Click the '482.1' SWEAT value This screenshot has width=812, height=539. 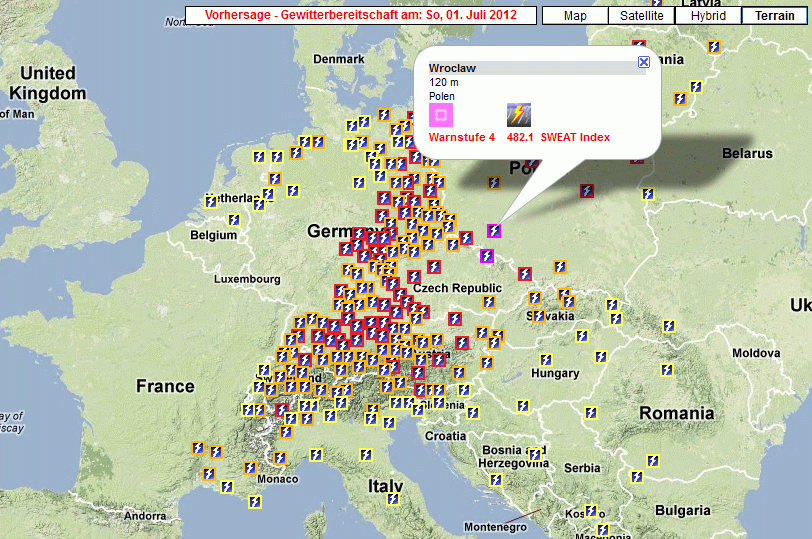click(520, 137)
